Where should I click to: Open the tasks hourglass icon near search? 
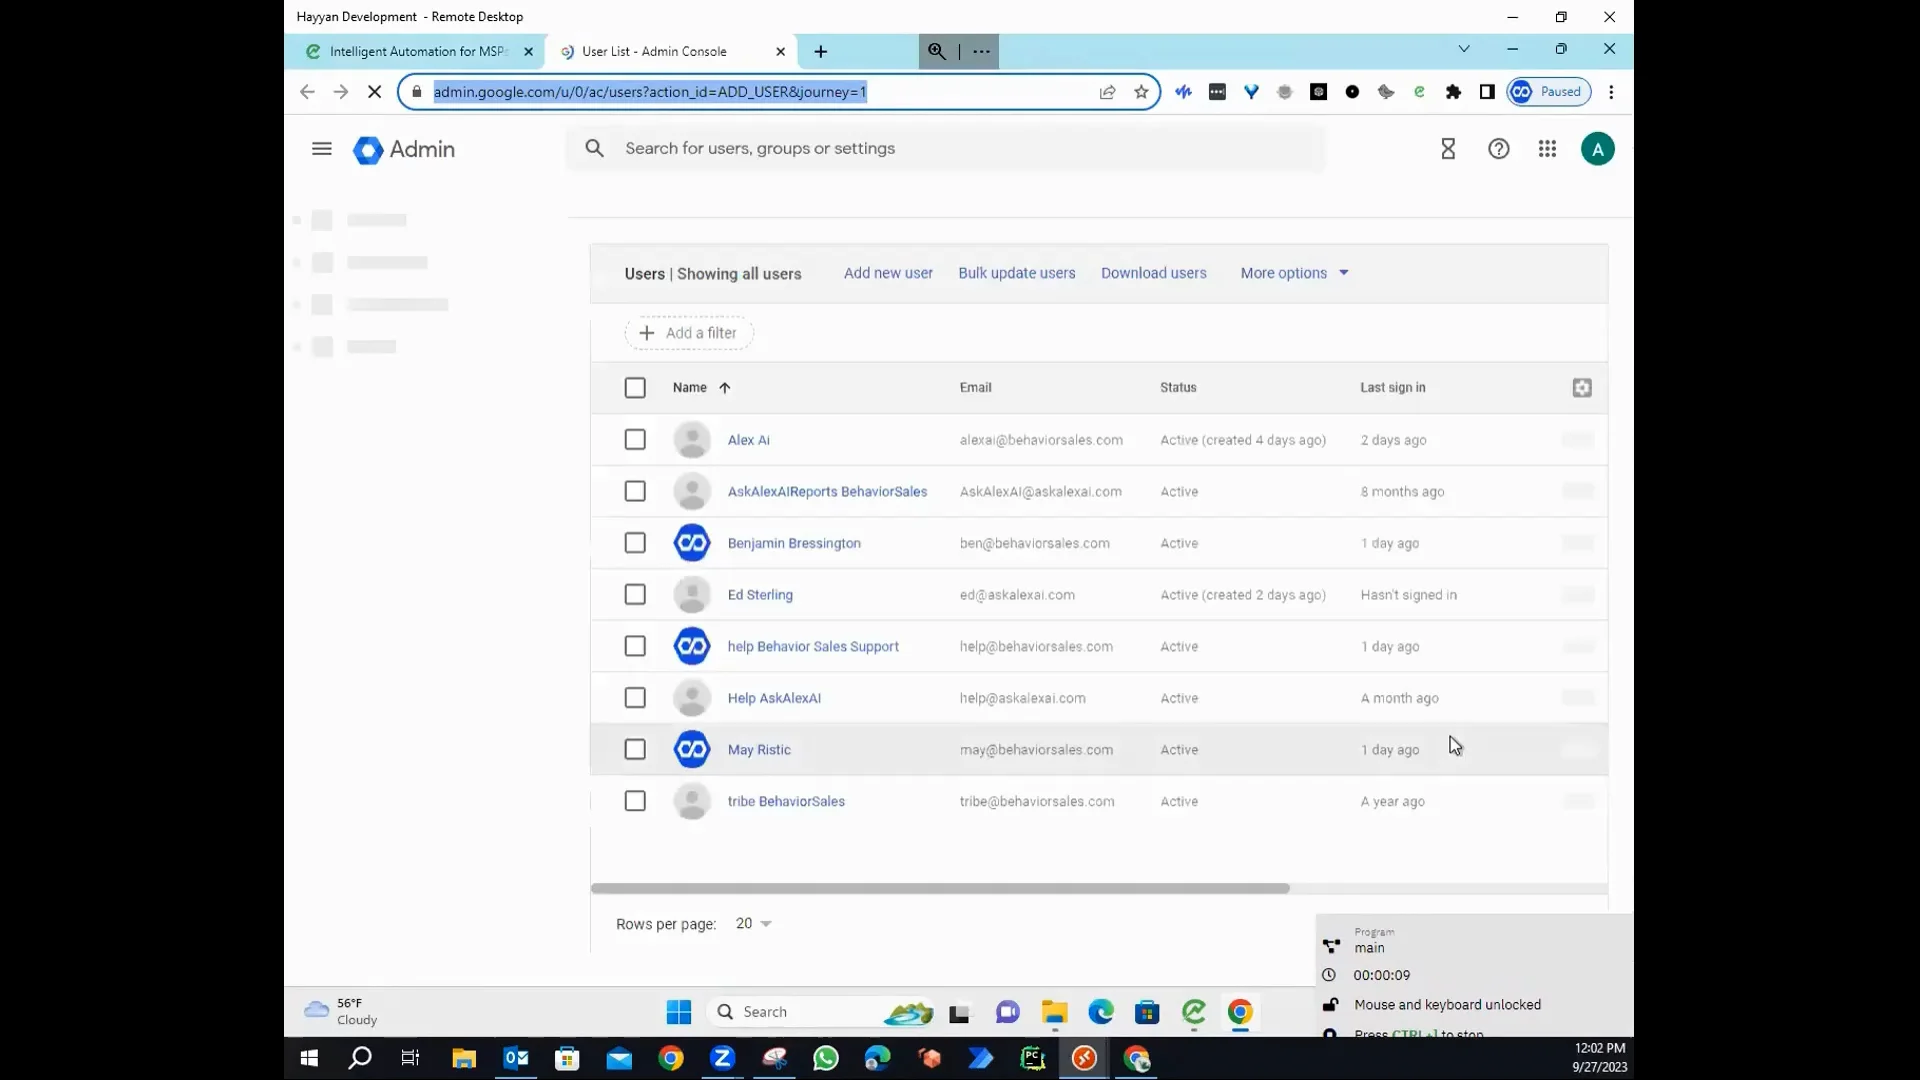[1448, 148]
